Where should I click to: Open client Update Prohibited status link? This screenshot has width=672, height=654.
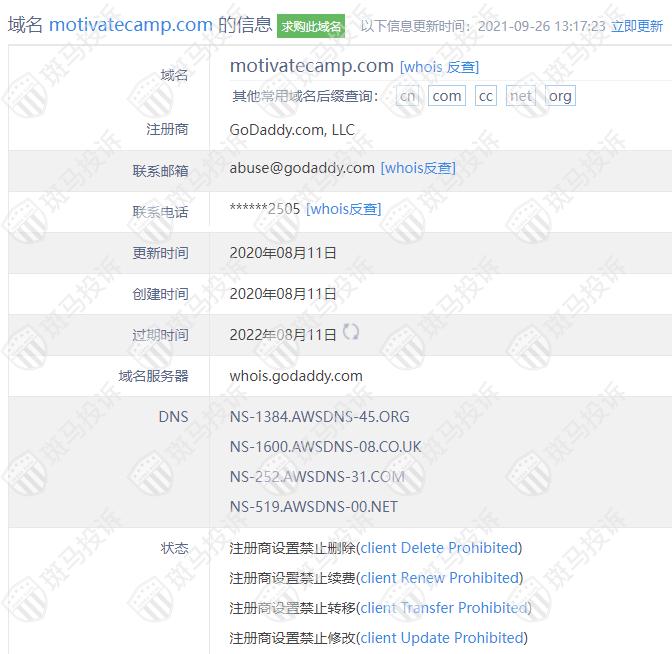click(441, 638)
